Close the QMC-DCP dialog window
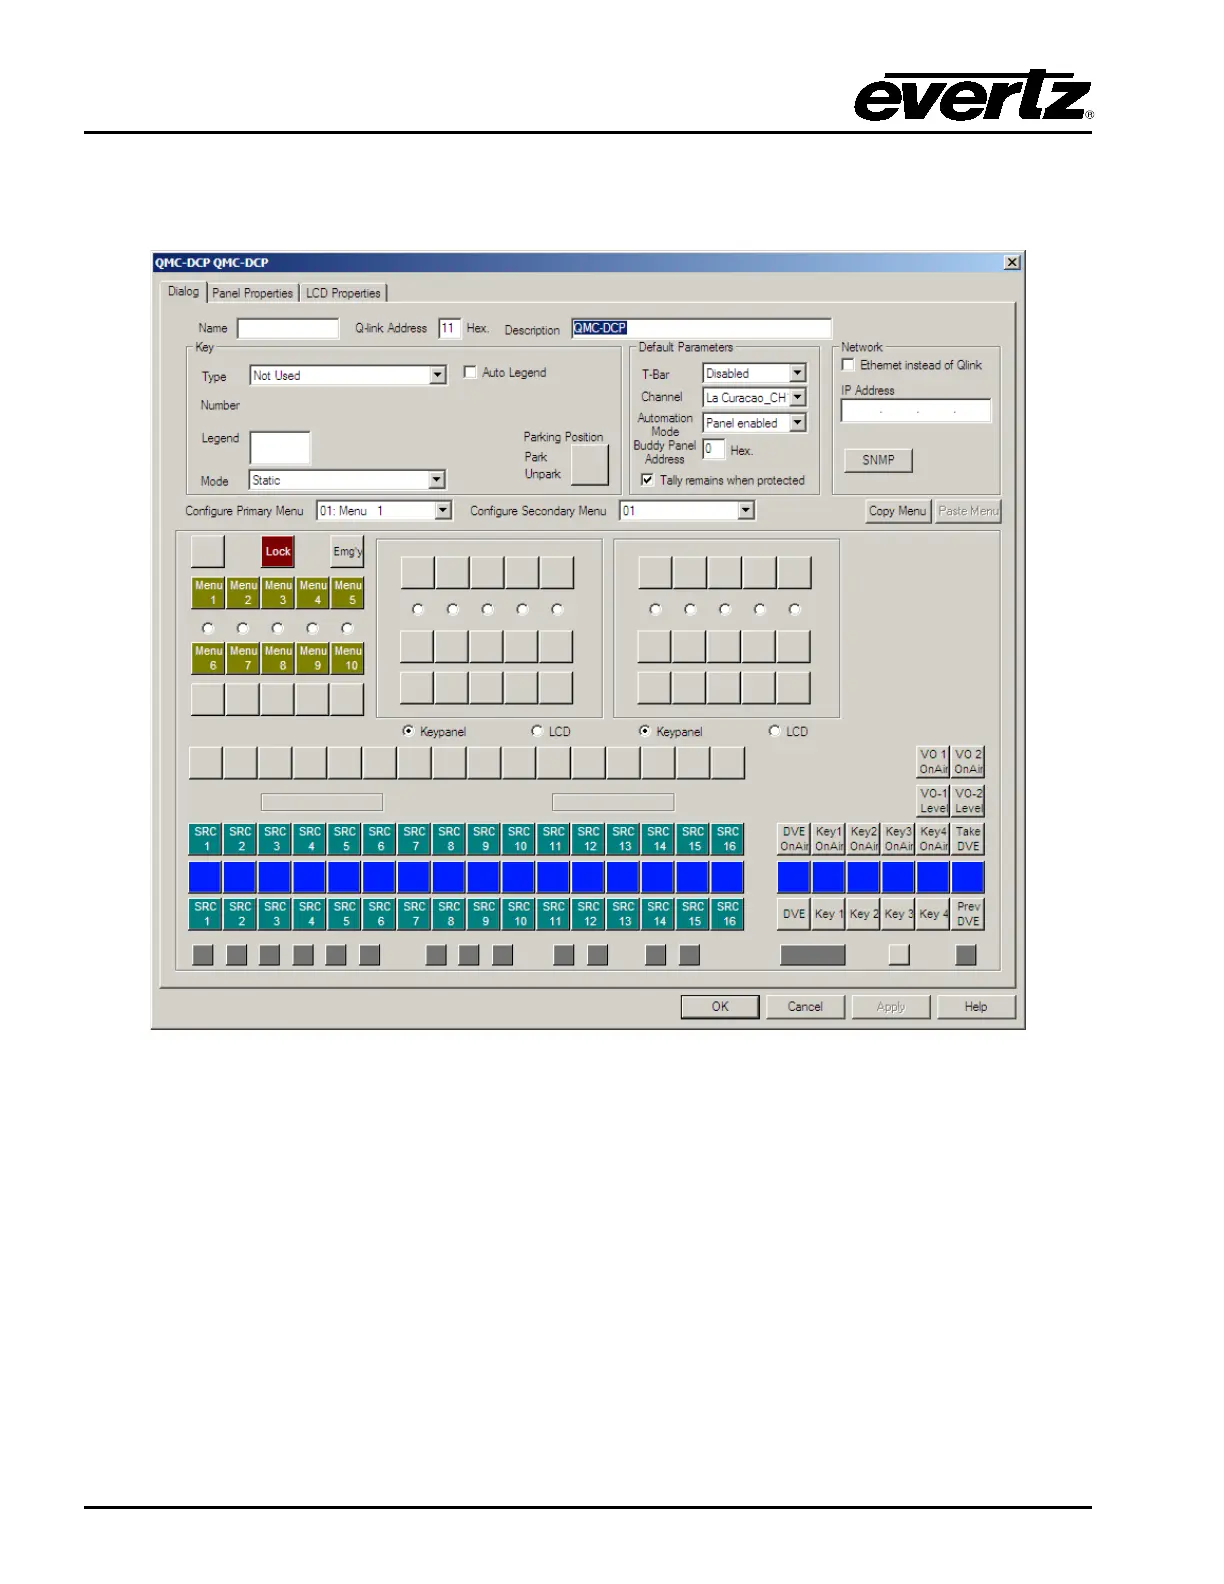The image size is (1224, 1584). [1012, 262]
